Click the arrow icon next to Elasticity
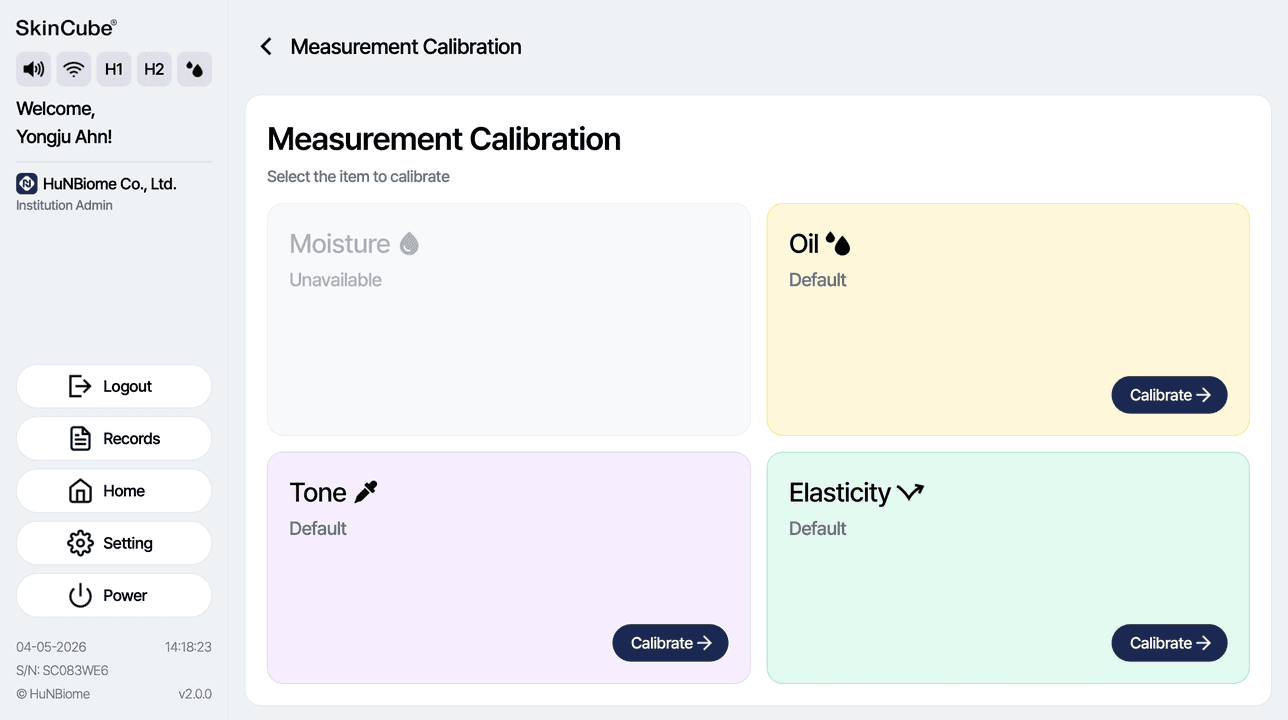This screenshot has height=720, width=1288. pos(910,492)
